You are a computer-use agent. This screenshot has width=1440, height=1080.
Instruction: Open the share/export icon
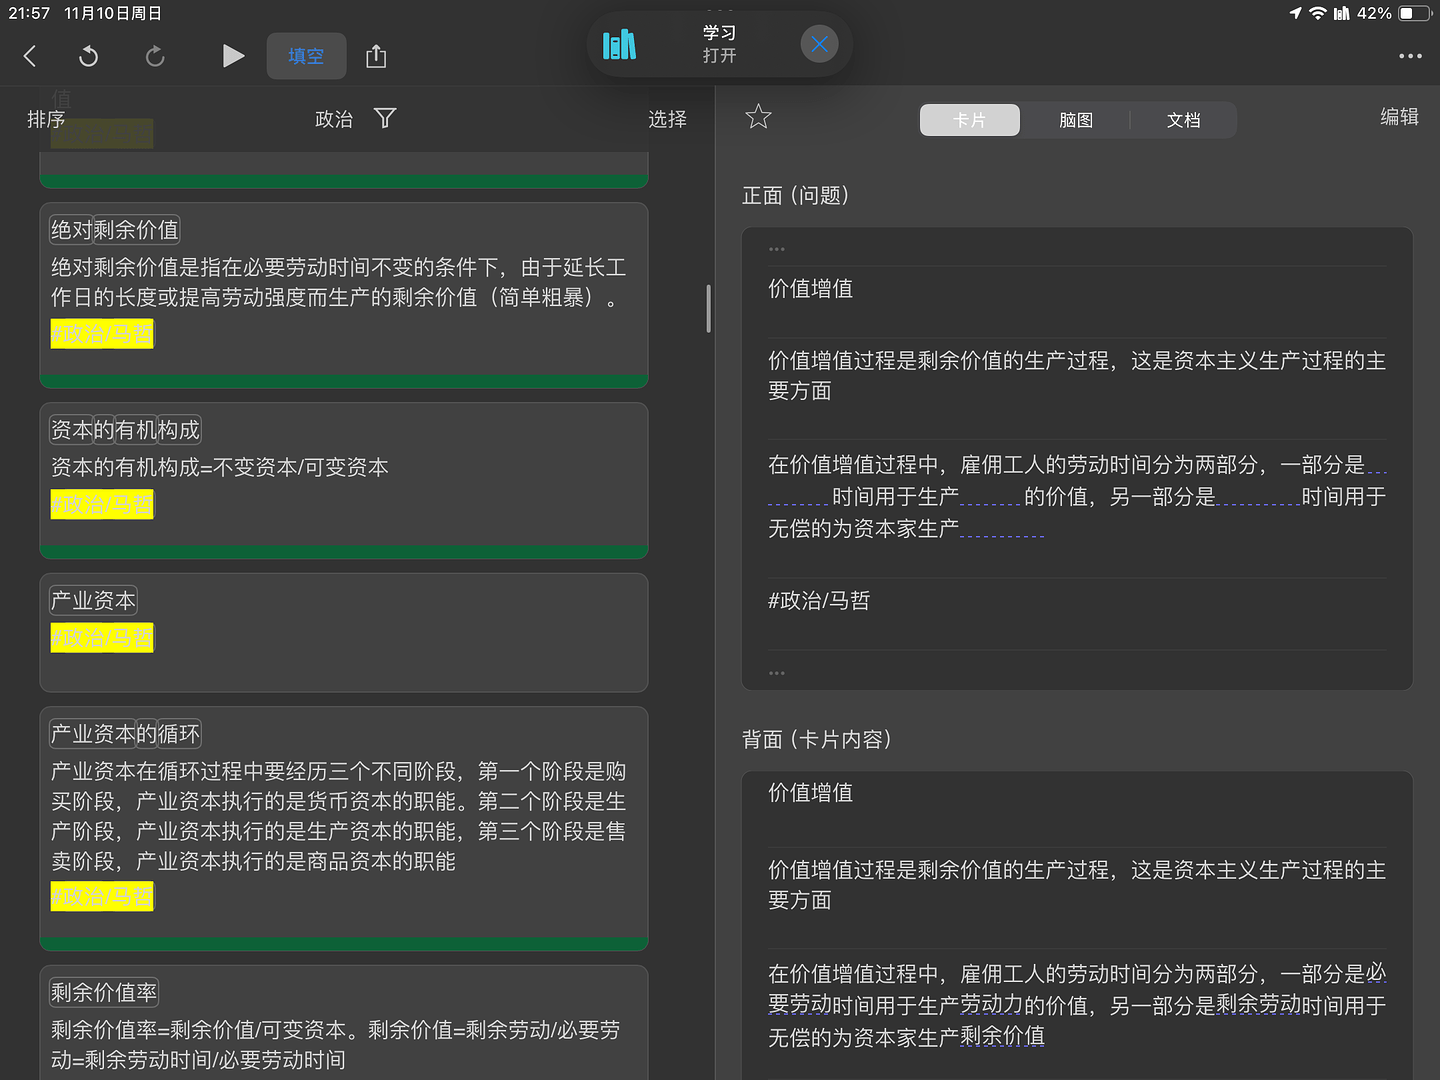pyautogui.click(x=376, y=56)
